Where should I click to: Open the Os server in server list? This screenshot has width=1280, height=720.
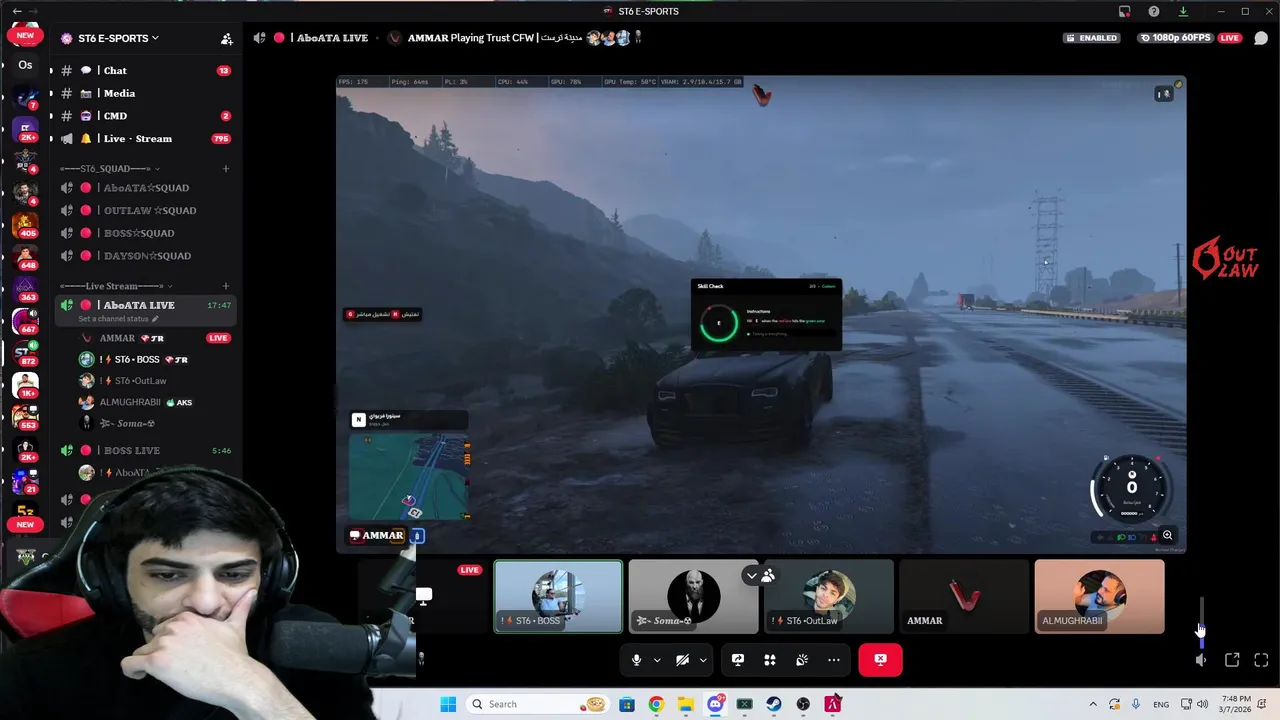click(x=25, y=65)
